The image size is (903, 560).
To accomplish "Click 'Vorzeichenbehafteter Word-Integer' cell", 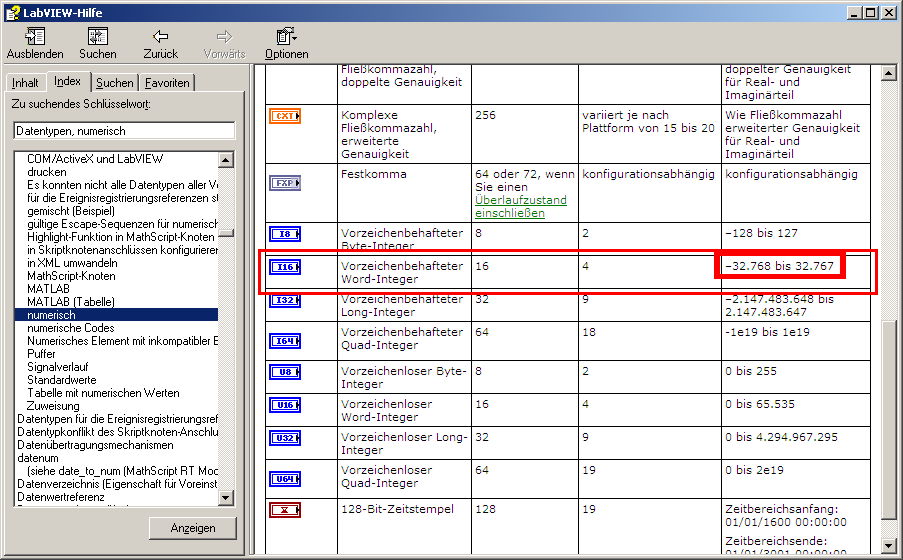I will (x=402, y=273).
